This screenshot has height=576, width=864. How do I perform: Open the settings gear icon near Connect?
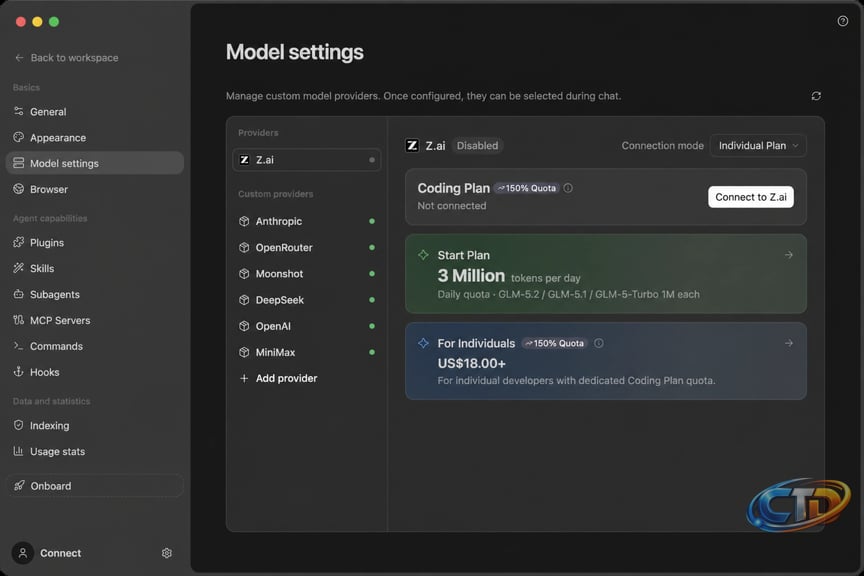click(167, 553)
